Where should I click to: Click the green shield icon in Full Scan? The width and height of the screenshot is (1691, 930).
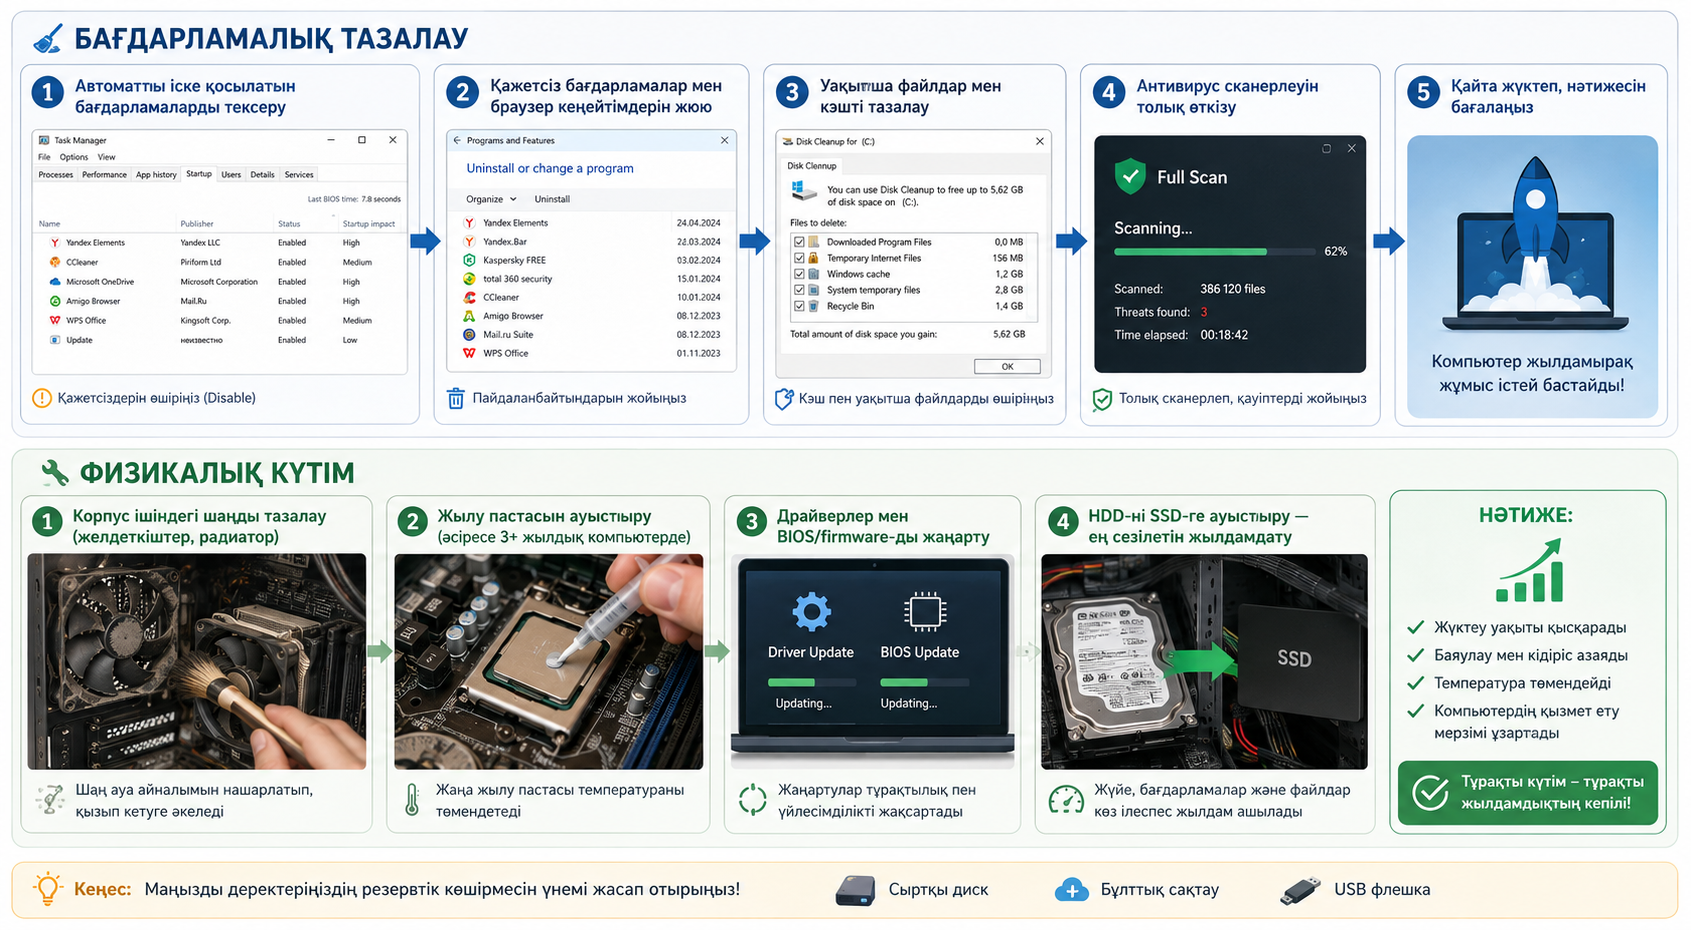click(x=1130, y=177)
